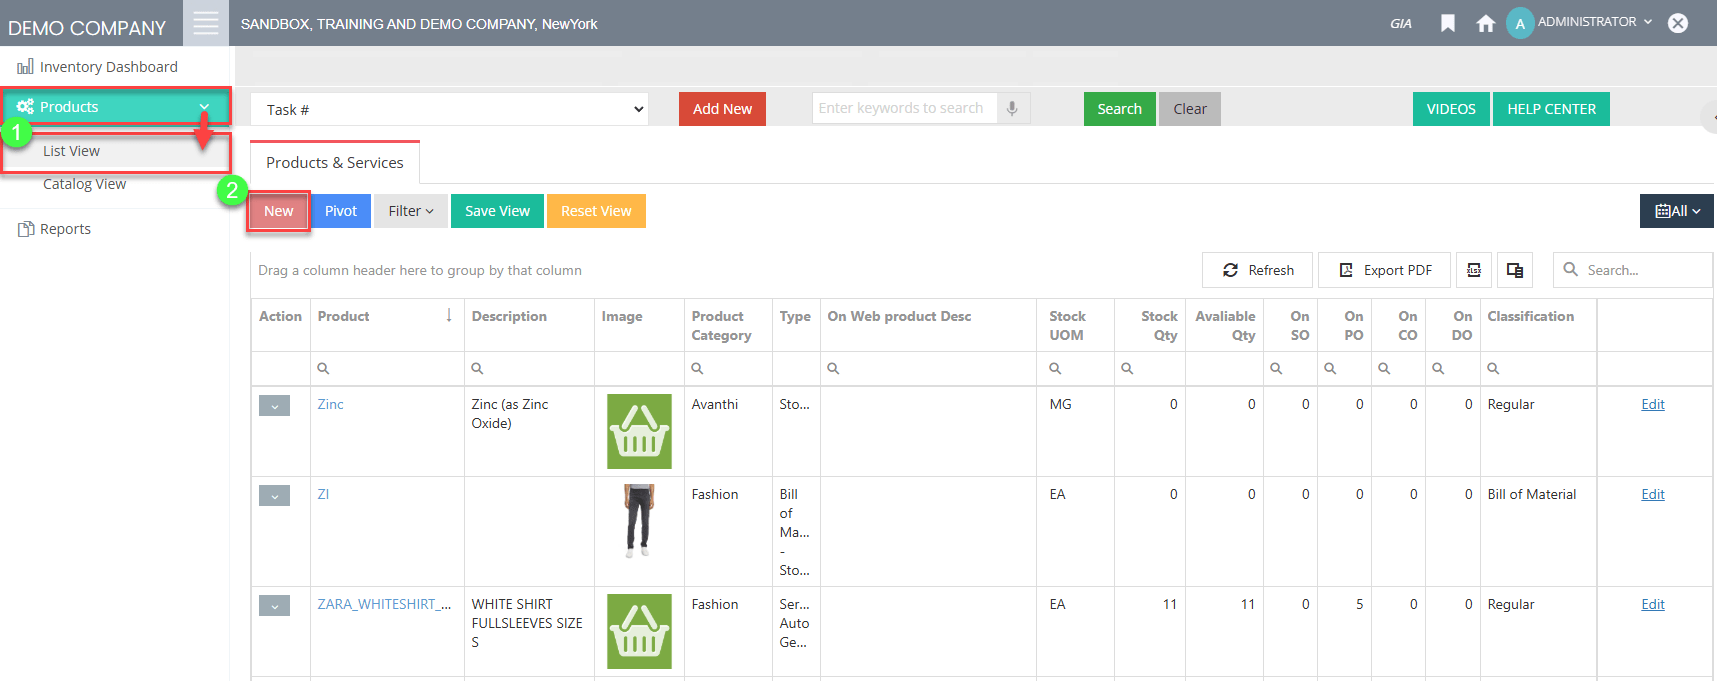Open the column chooser icon
The width and height of the screenshot is (1717, 681).
click(1514, 270)
